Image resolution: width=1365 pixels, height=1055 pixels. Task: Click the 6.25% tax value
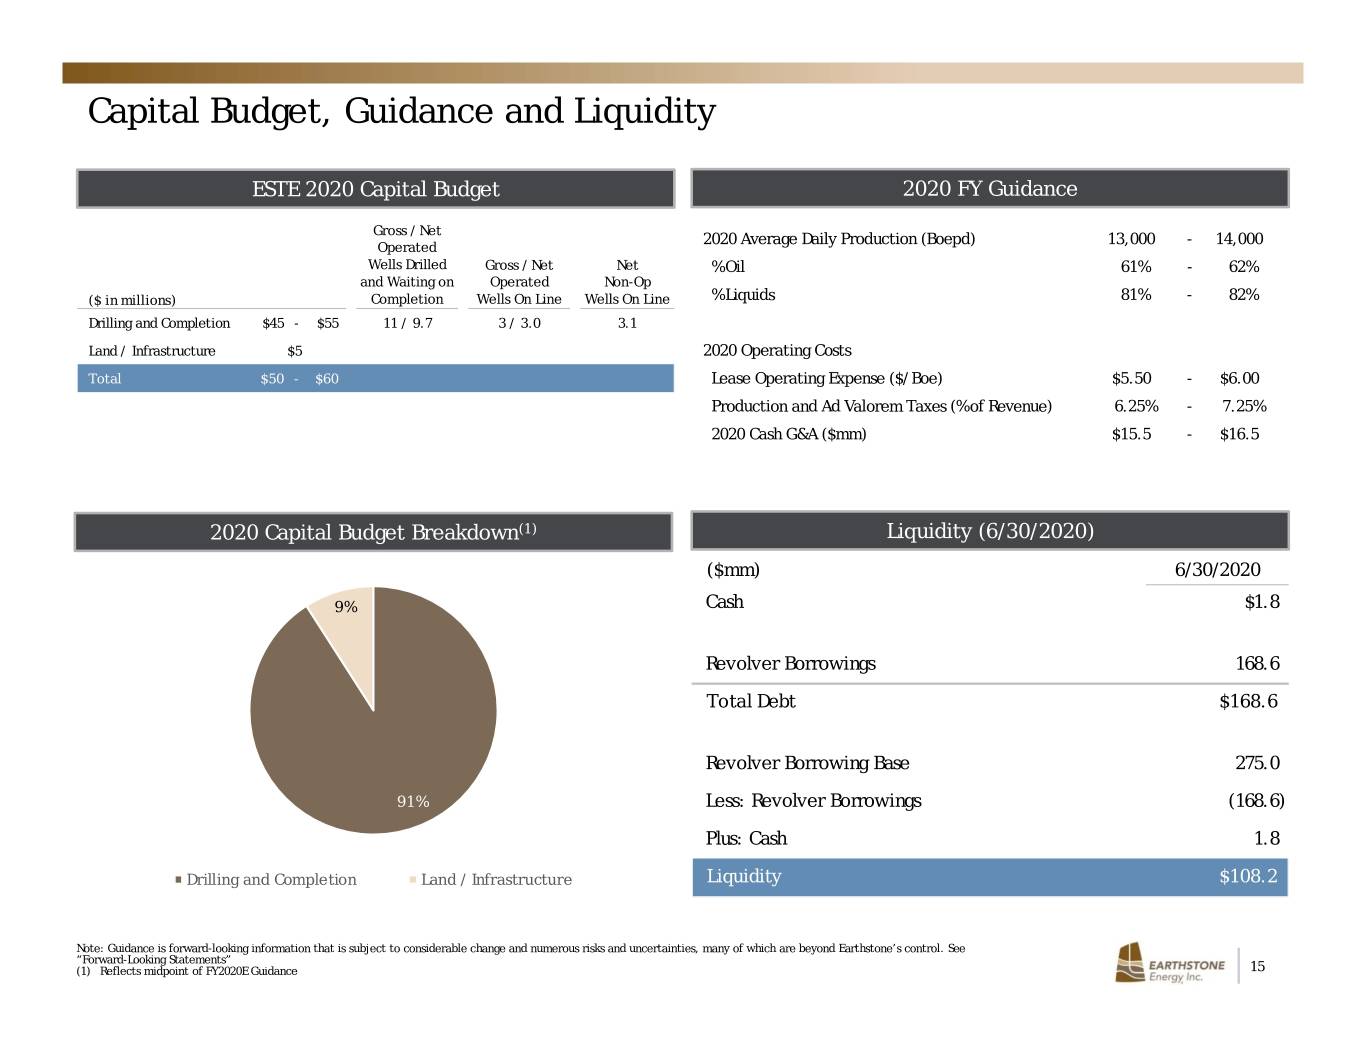coord(1136,406)
